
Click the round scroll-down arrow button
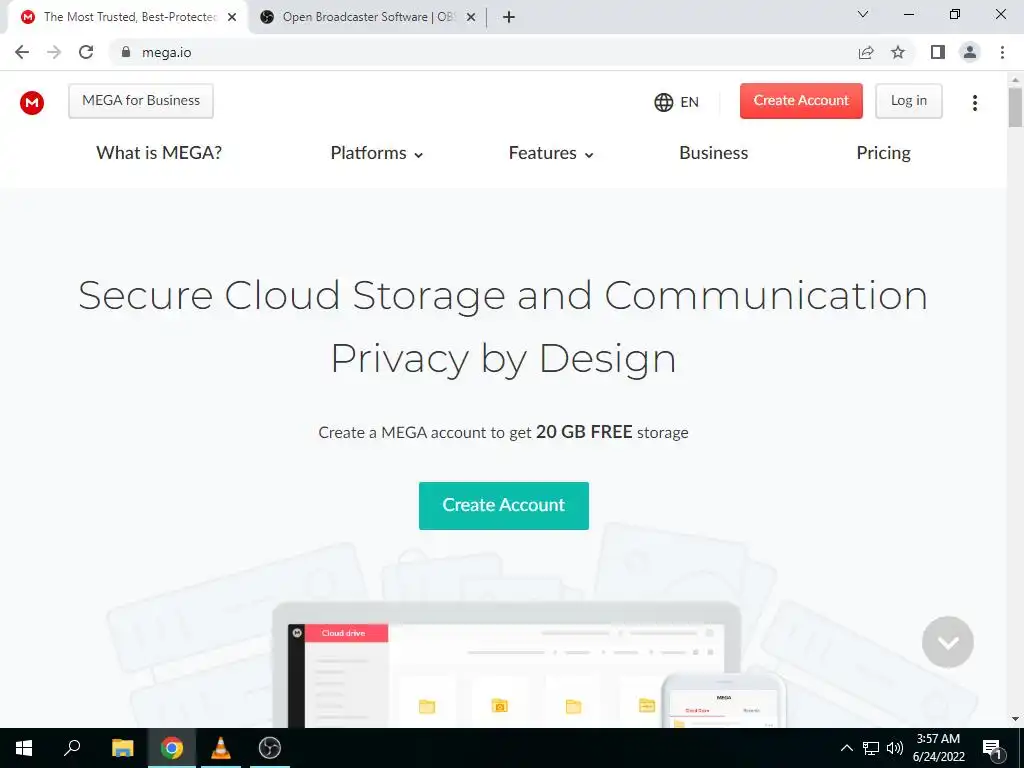pos(948,642)
